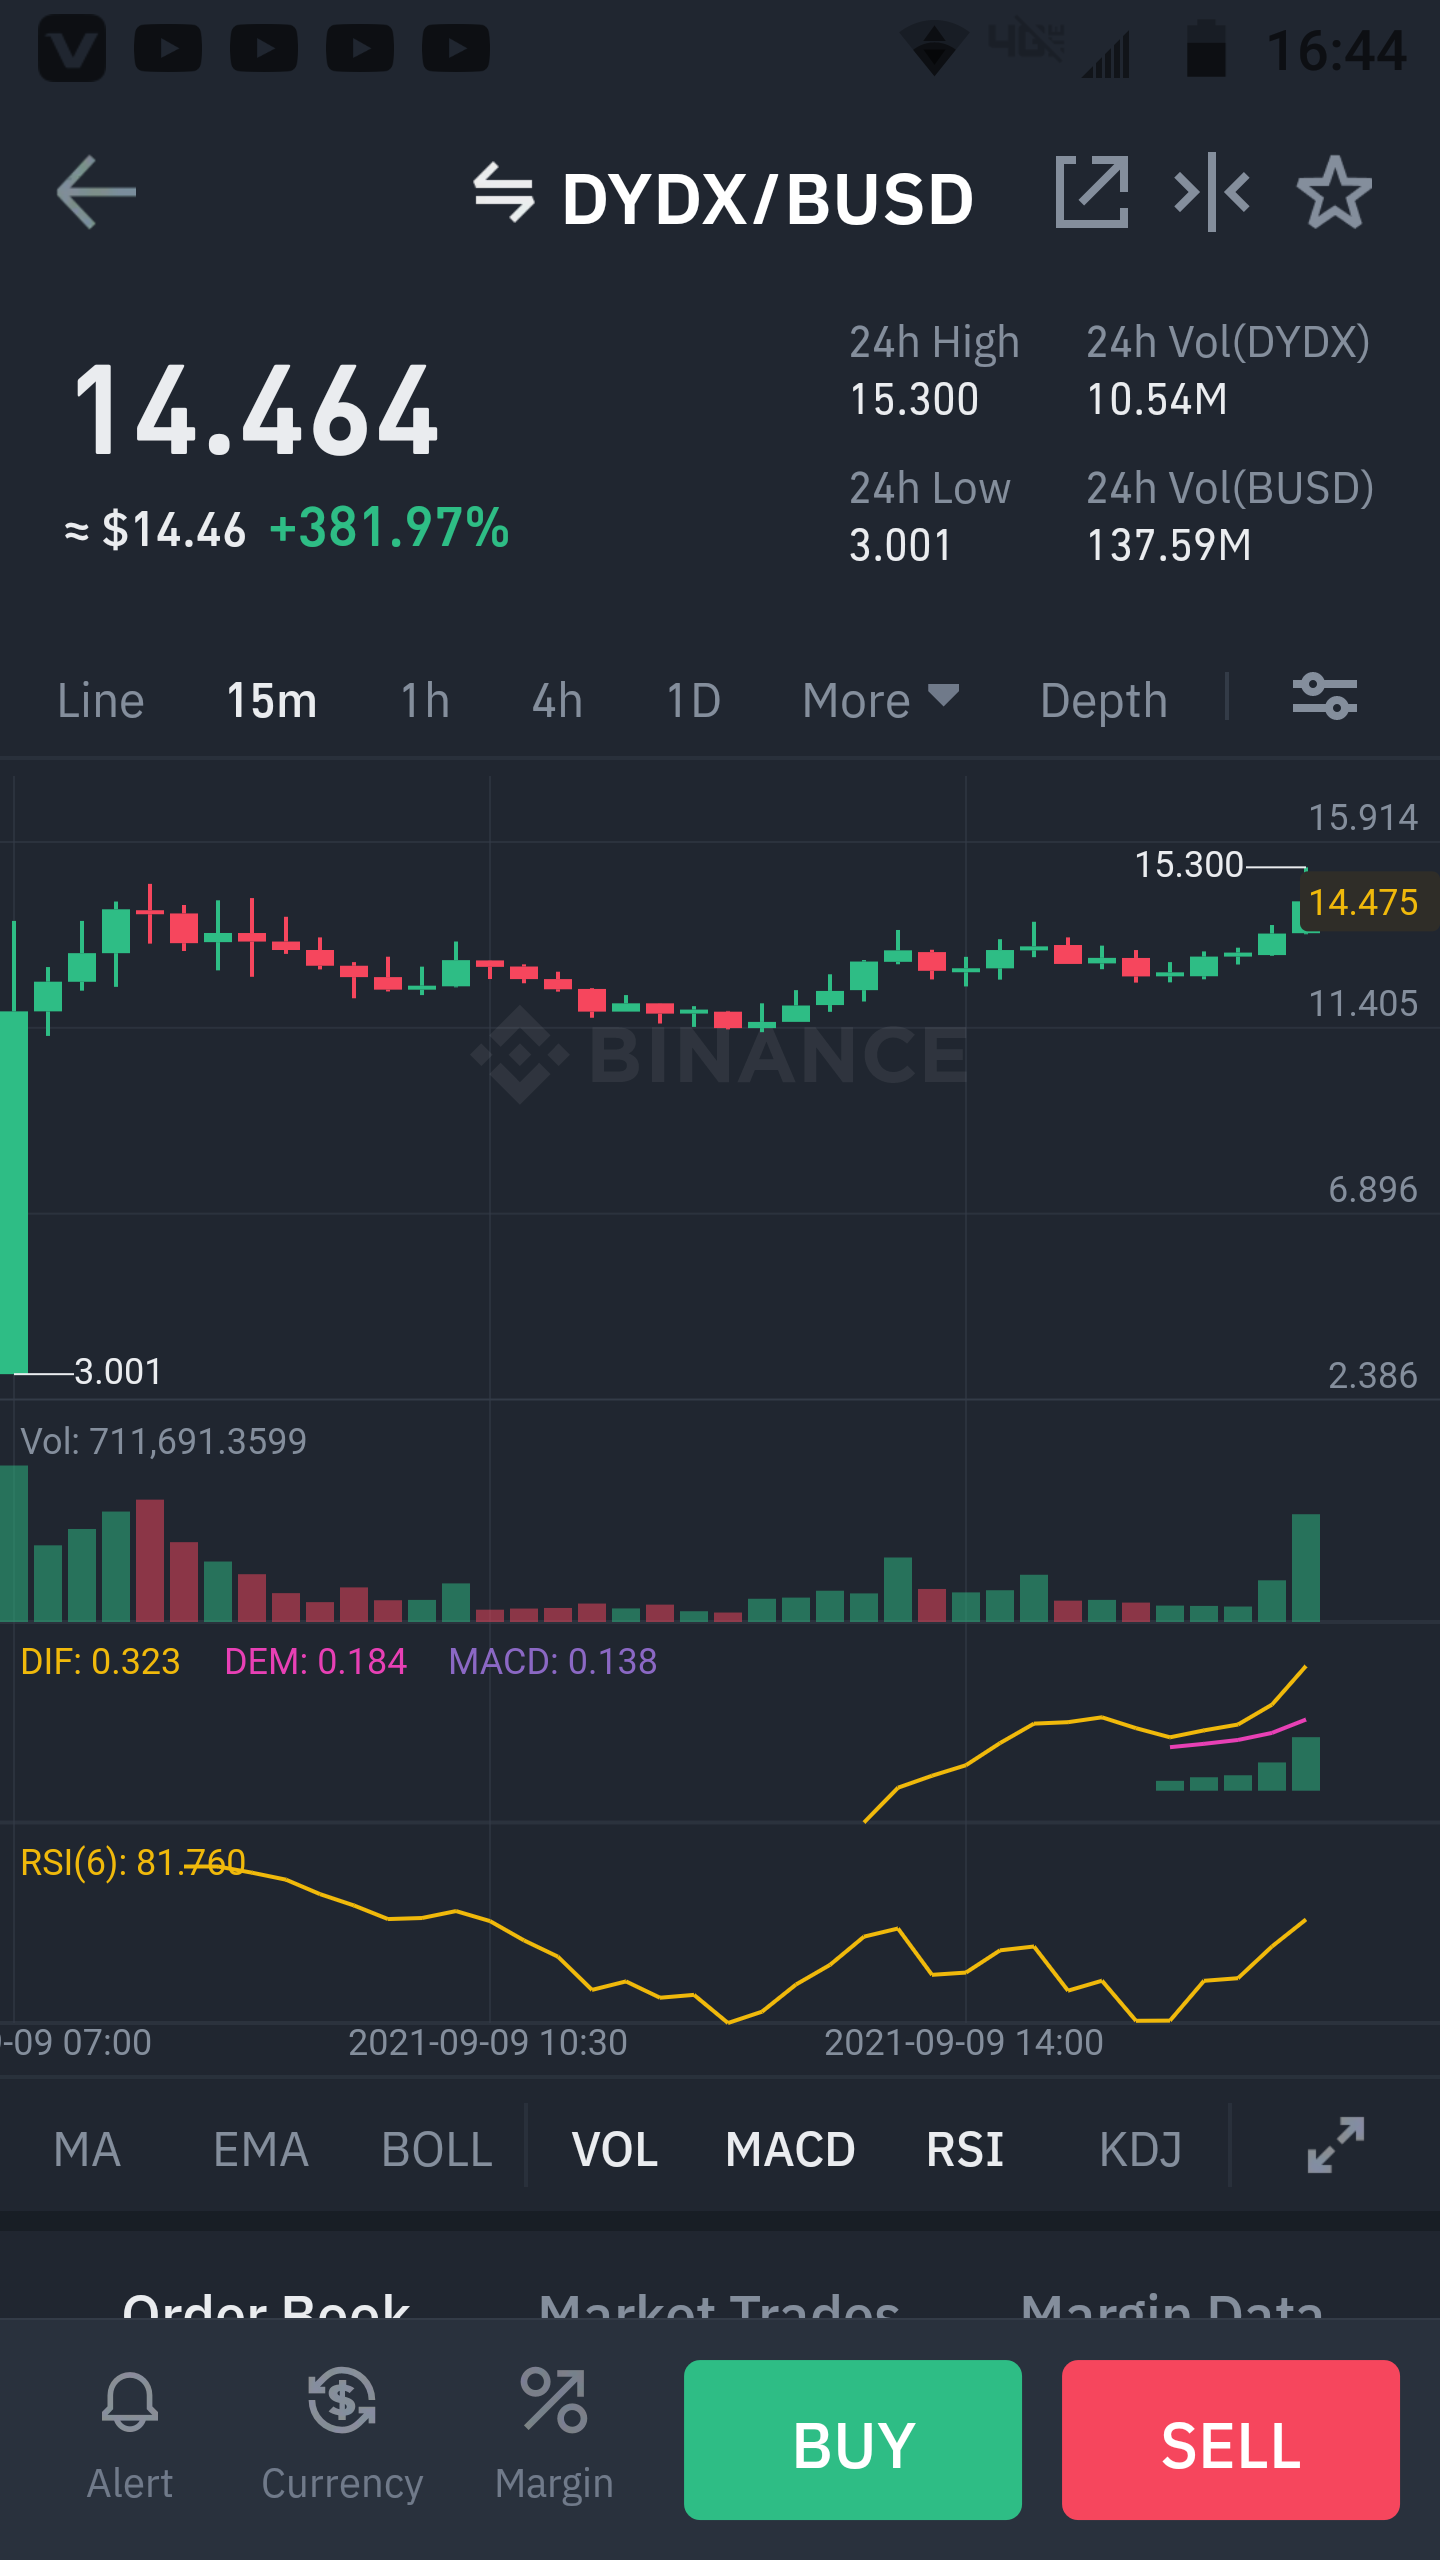
Task: Tap the green BUY button
Action: [x=853, y=2439]
